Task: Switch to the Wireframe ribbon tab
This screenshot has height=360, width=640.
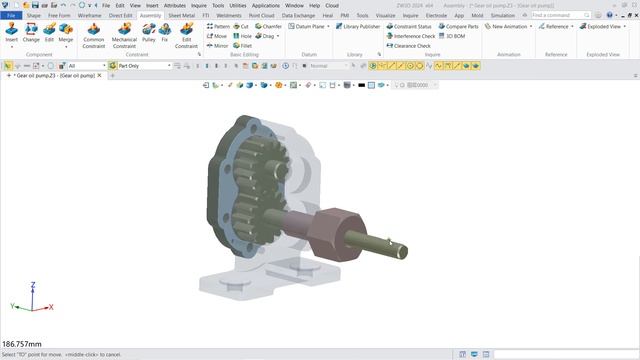Action: click(89, 15)
